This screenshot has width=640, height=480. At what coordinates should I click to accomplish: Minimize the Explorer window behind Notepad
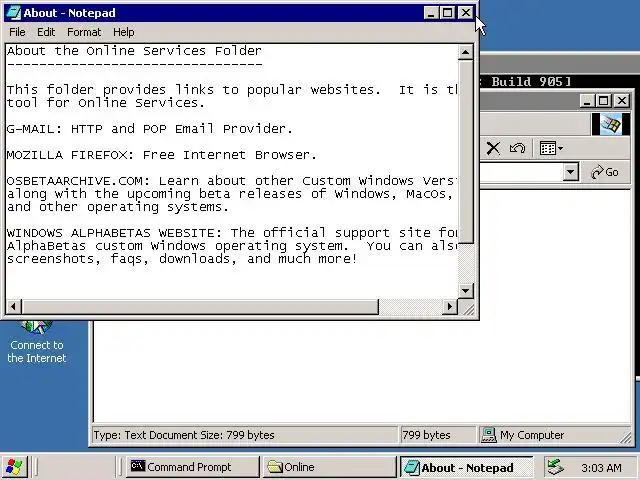587,100
